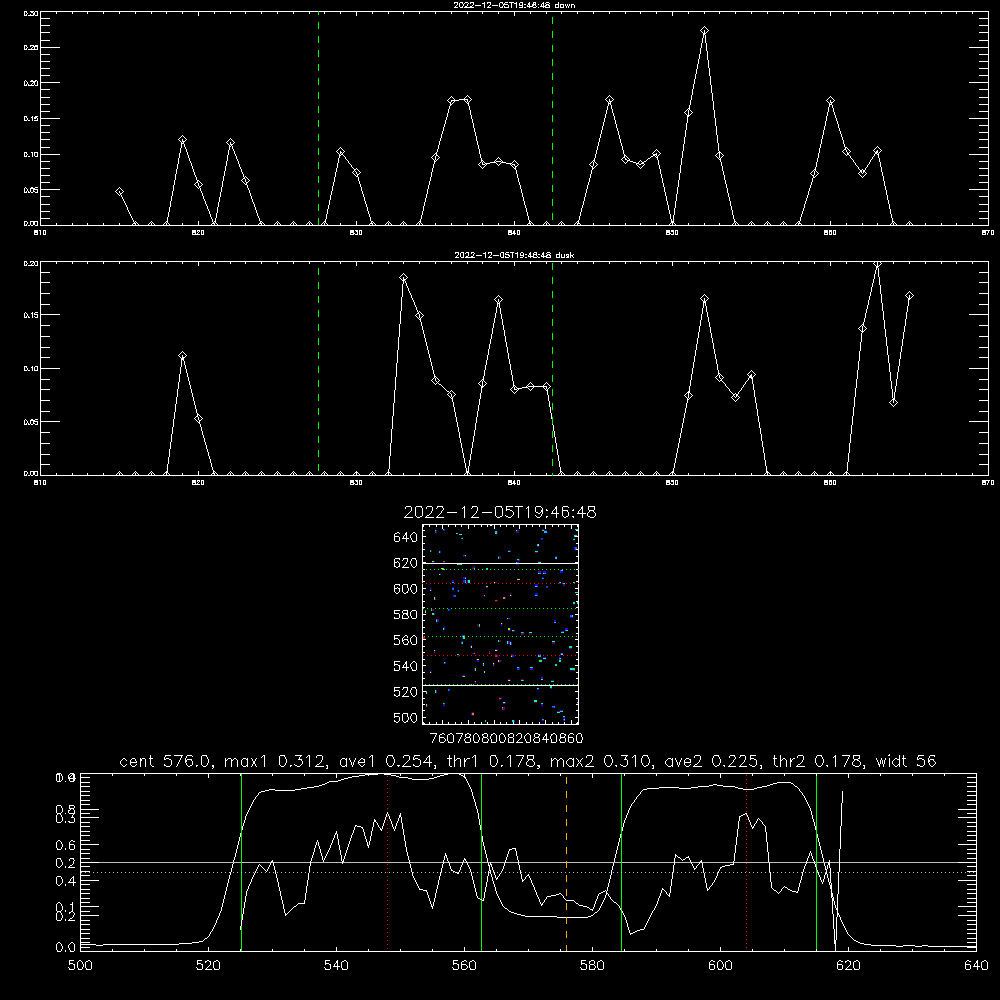This screenshot has height=1000, width=1000.
Task: Click the bottom plot x-axis label 580
Action: click(x=592, y=966)
